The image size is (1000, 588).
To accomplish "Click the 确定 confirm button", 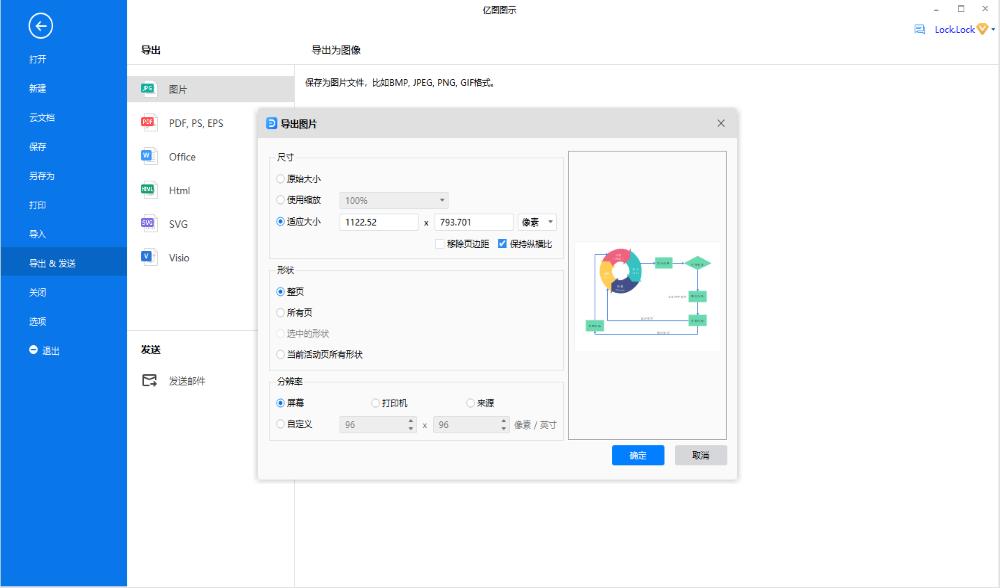I will click(x=637, y=455).
